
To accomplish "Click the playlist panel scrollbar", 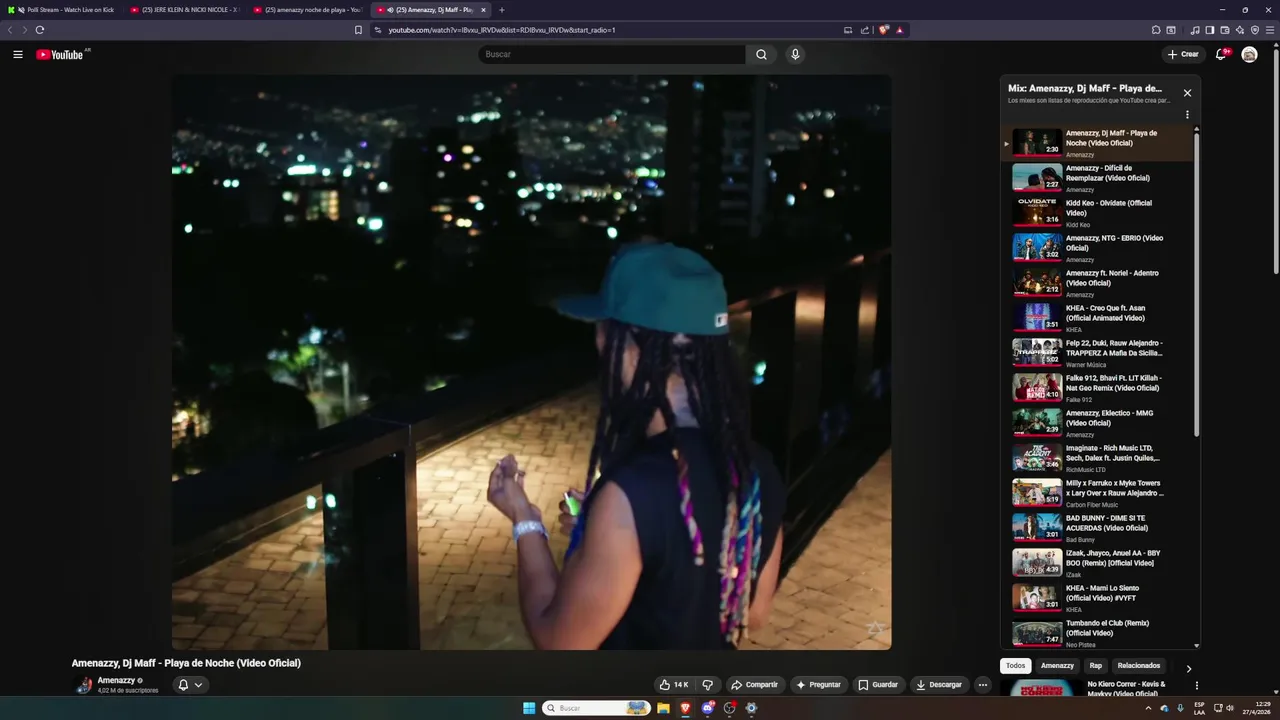I will 1196,285.
